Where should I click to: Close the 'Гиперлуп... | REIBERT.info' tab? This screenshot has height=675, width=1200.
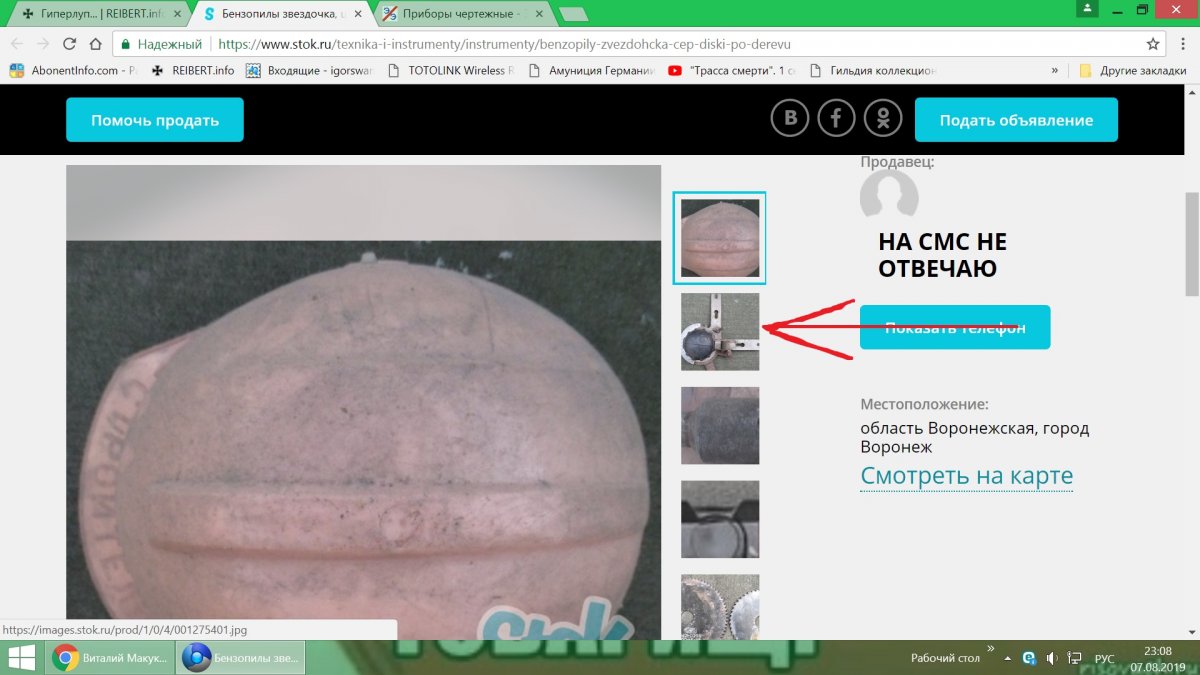pos(177,14)
